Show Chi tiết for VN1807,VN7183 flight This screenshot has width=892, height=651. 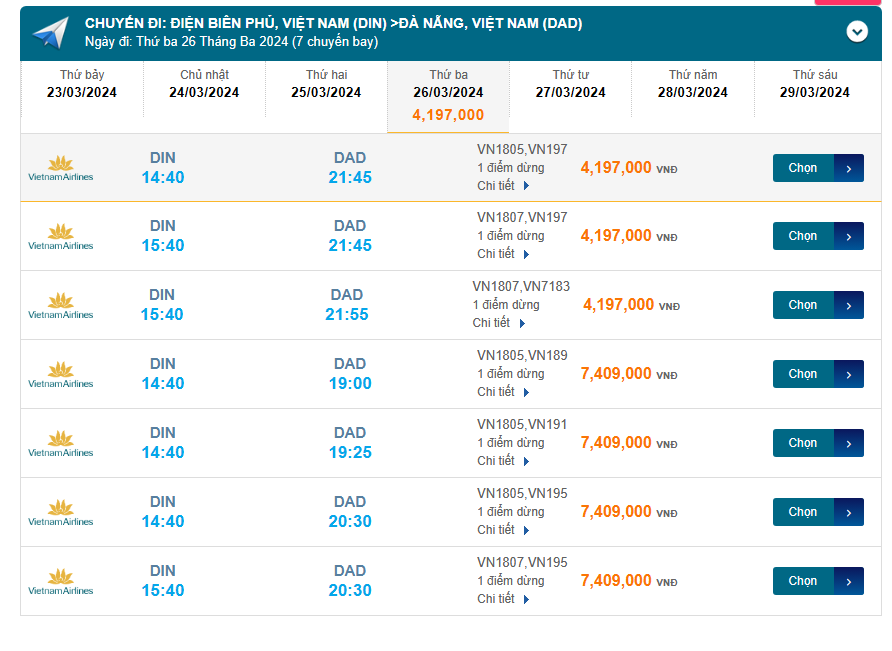click(499, 323)
